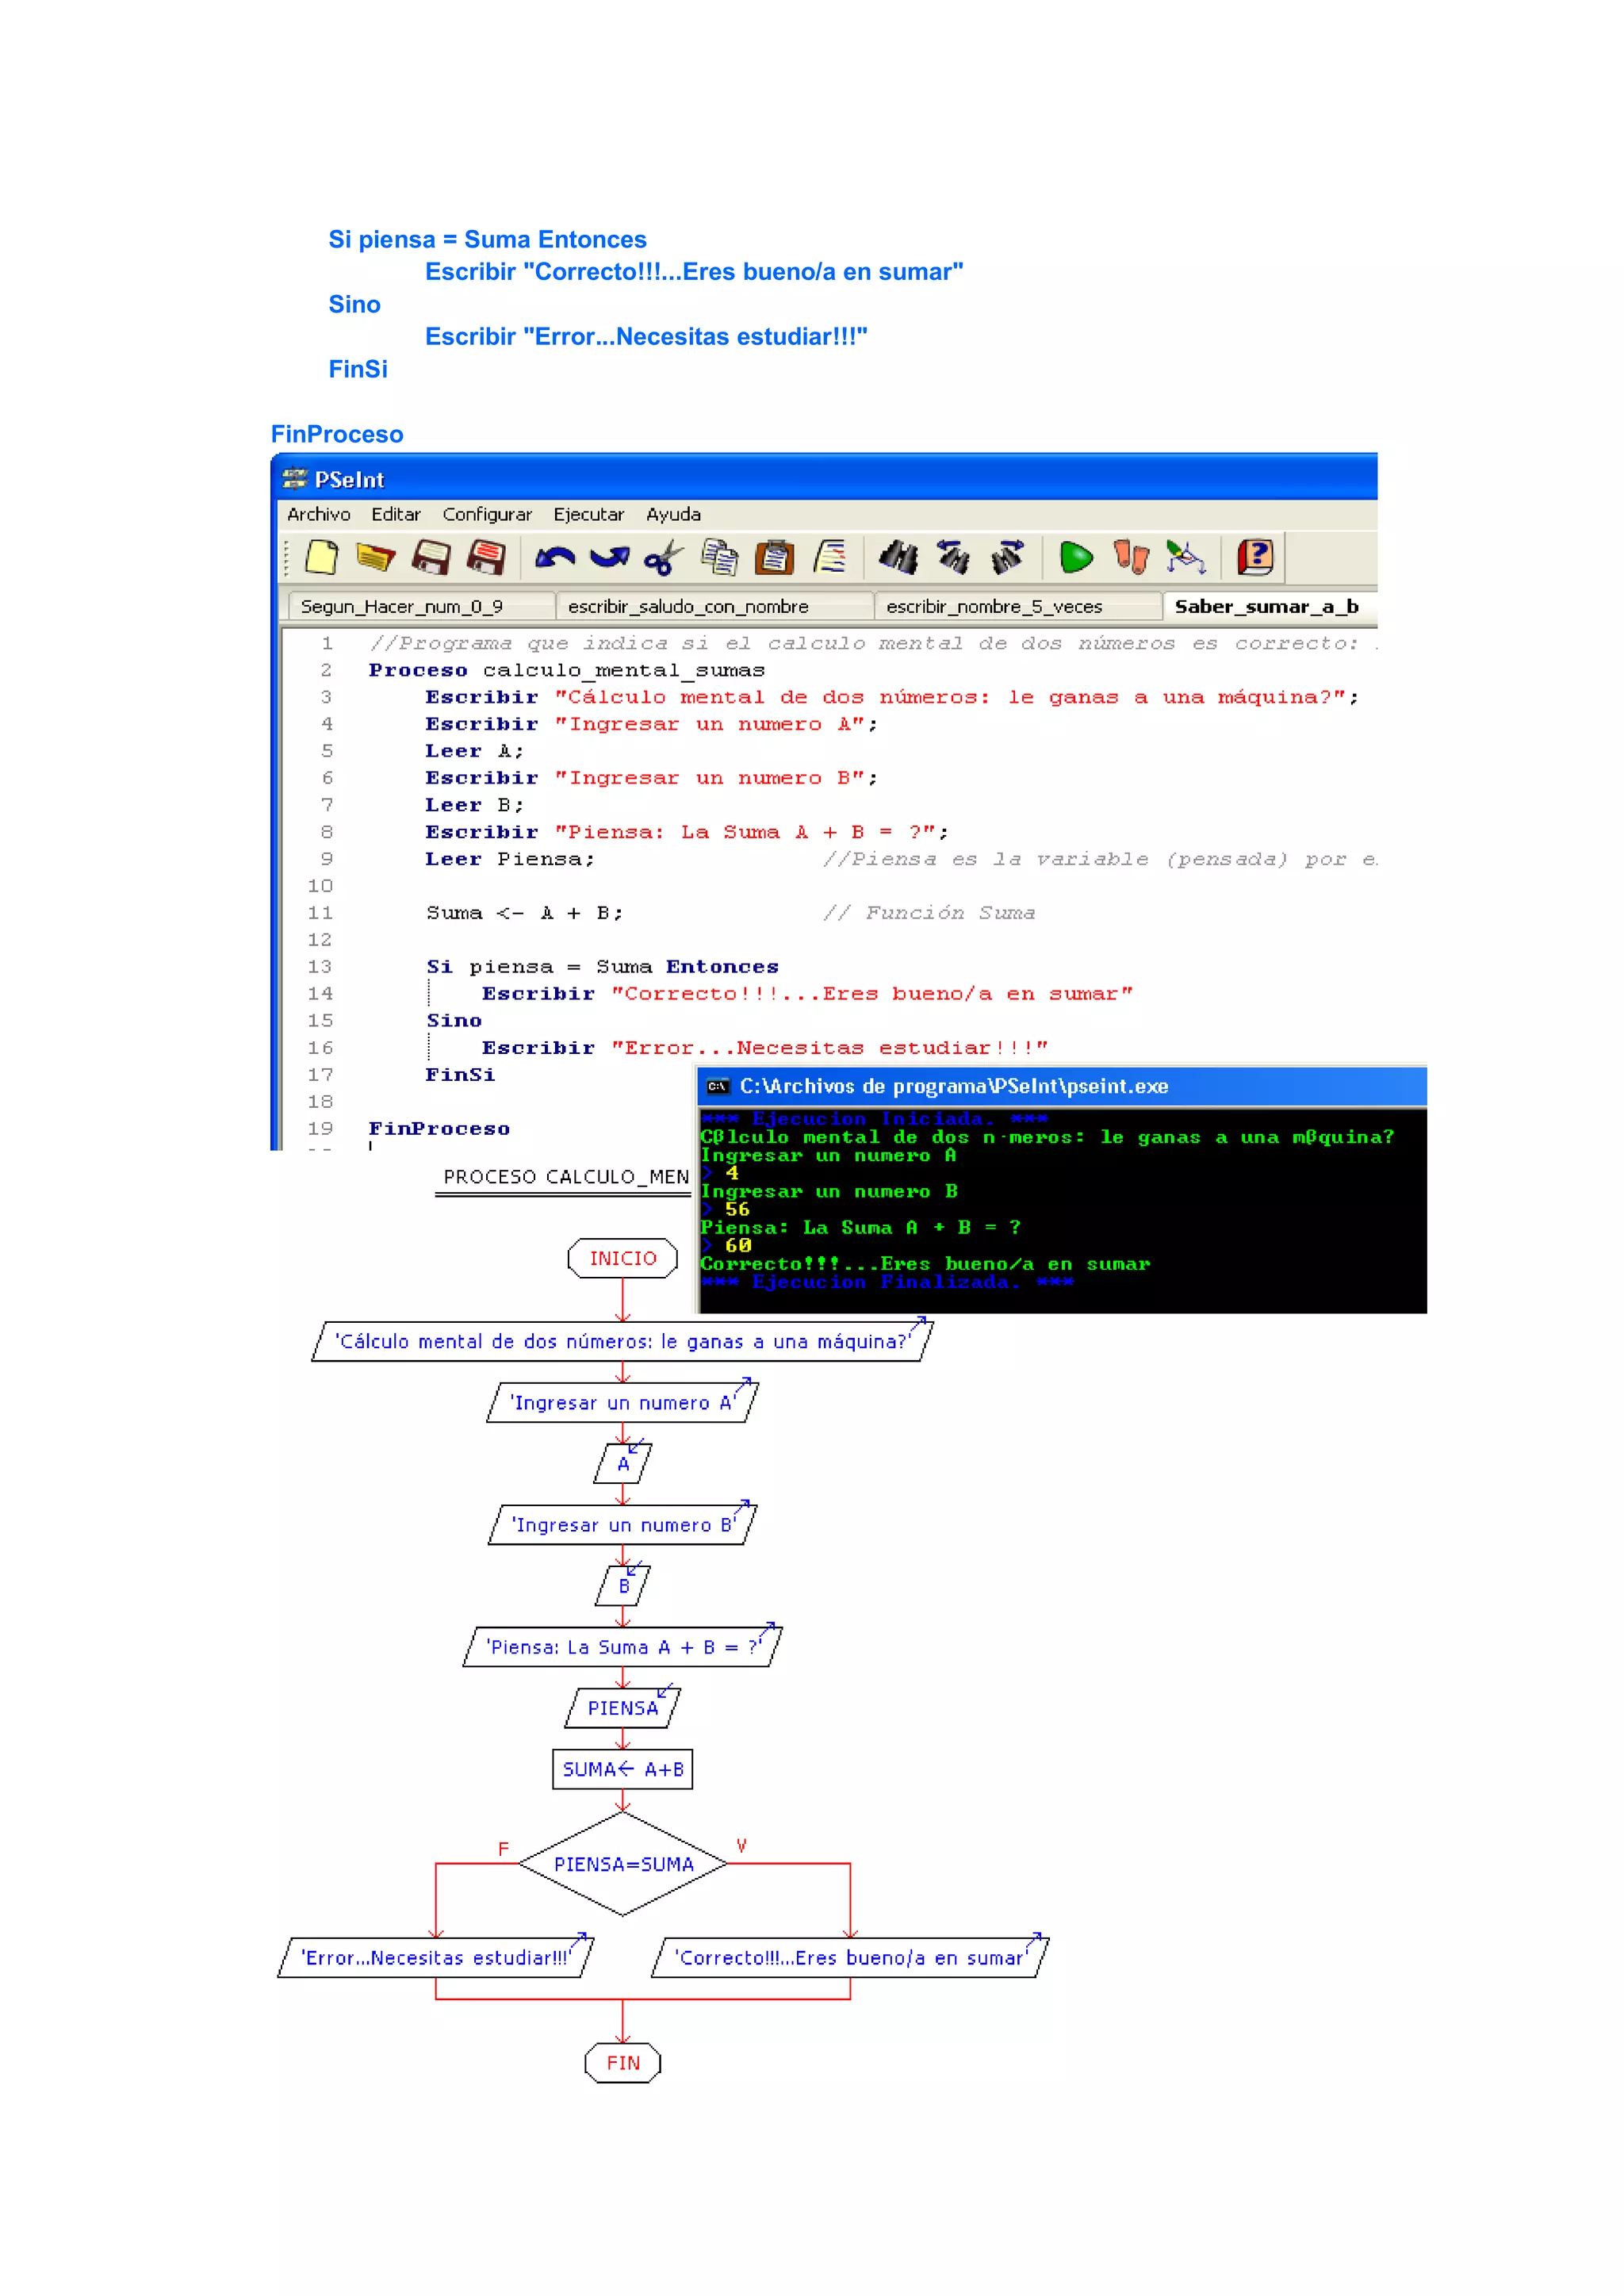
Task: Click the PIENSA=SUMA decision diamond
Action: [x=623, y=1864]
